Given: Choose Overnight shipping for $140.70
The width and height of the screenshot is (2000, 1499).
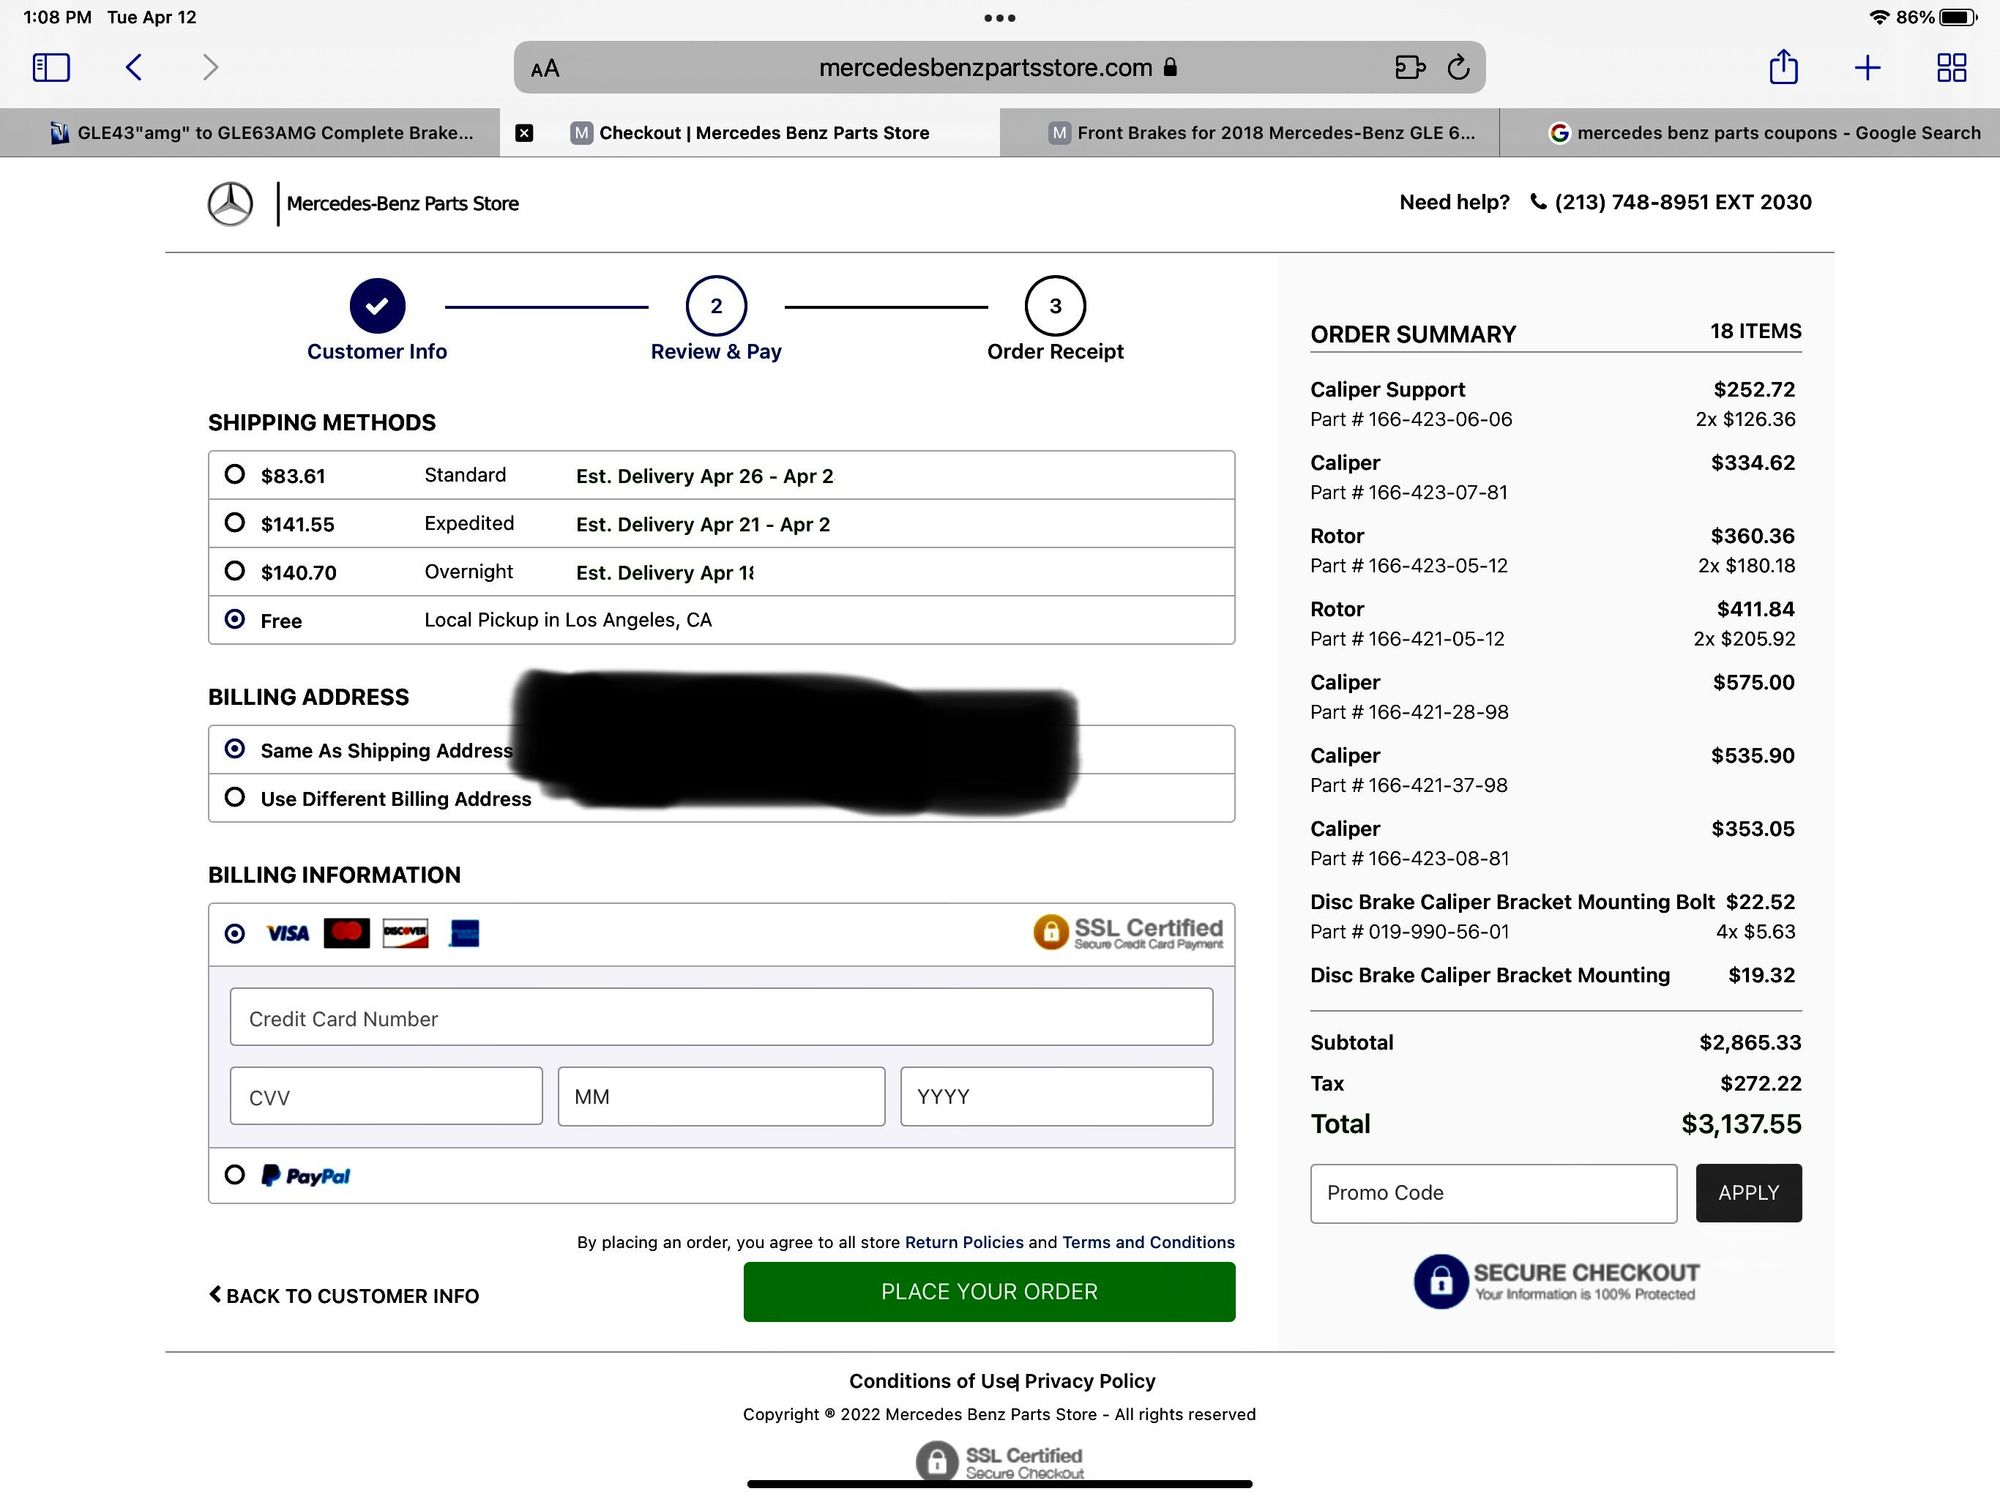Looking at the screenshot, I should (x=235, y=571).
